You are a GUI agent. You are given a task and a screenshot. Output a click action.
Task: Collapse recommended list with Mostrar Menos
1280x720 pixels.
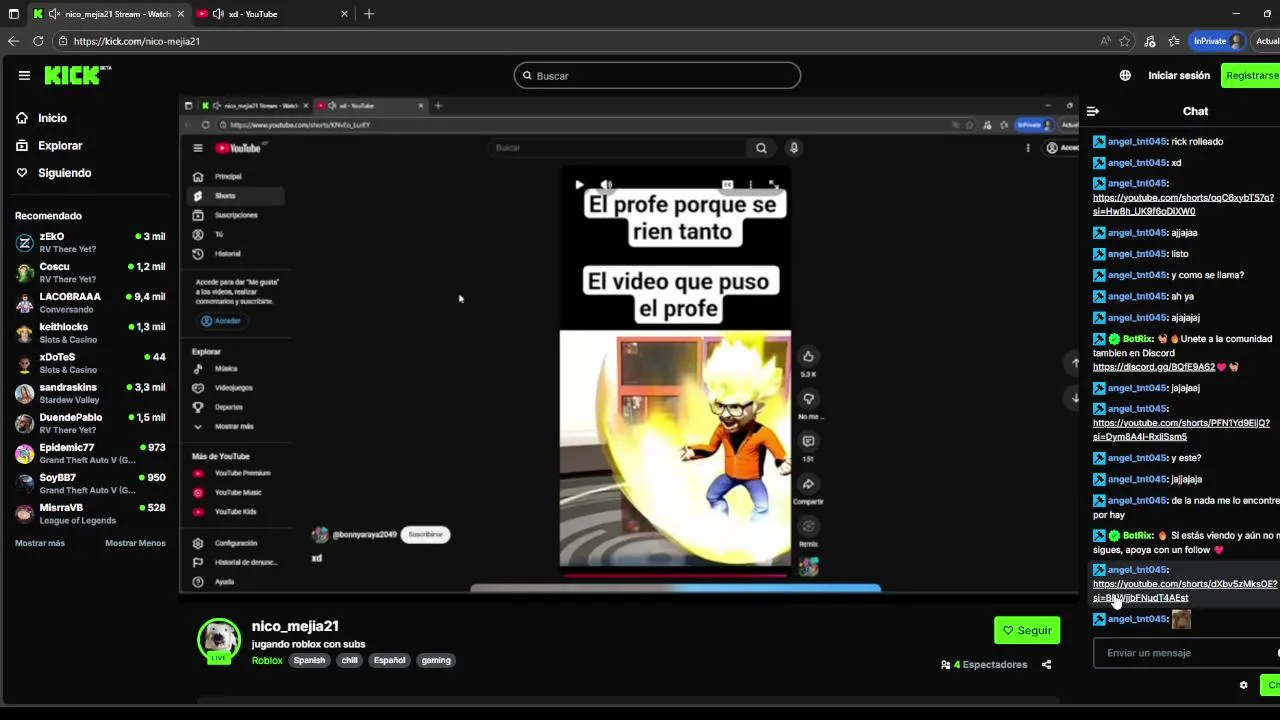[x=135, y=543]
